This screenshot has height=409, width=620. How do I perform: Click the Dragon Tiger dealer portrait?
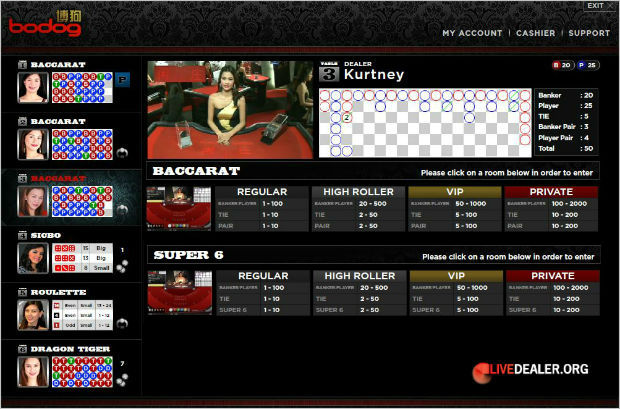click(33, 372)
